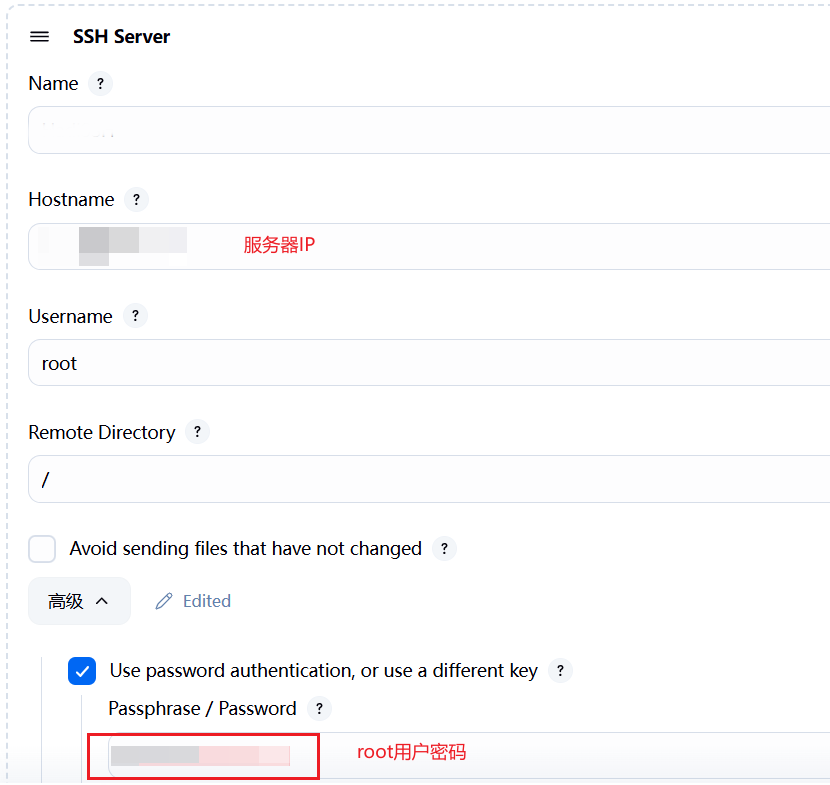The width and height of the screenshot is (830, 785).
Task: Click the Username help question mark
Action: coord(134,316)
